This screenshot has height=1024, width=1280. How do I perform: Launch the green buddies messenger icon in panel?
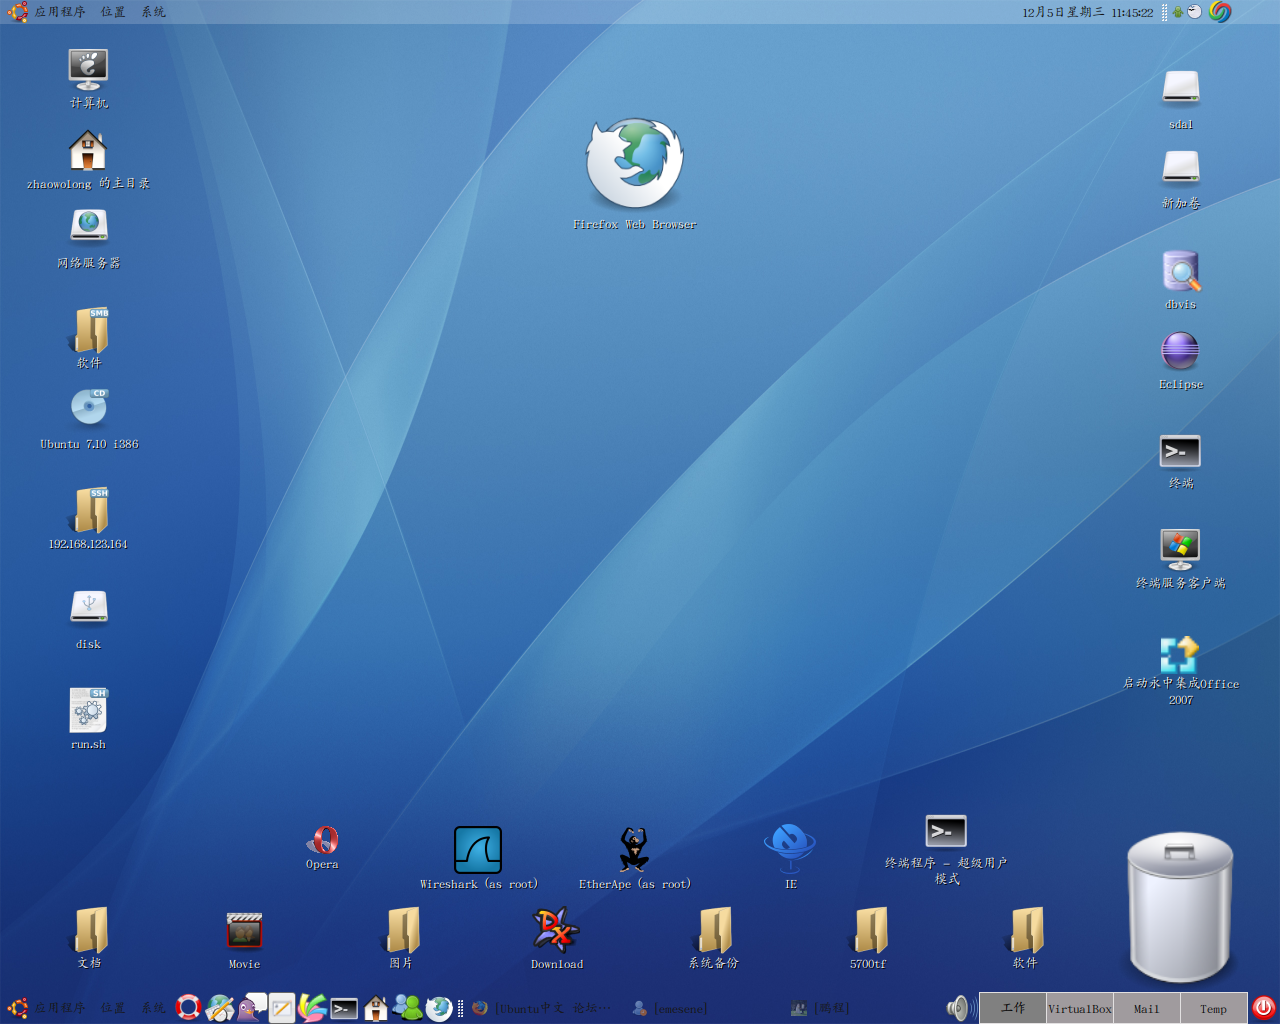pyautogui.click(x=407, y=1007)
